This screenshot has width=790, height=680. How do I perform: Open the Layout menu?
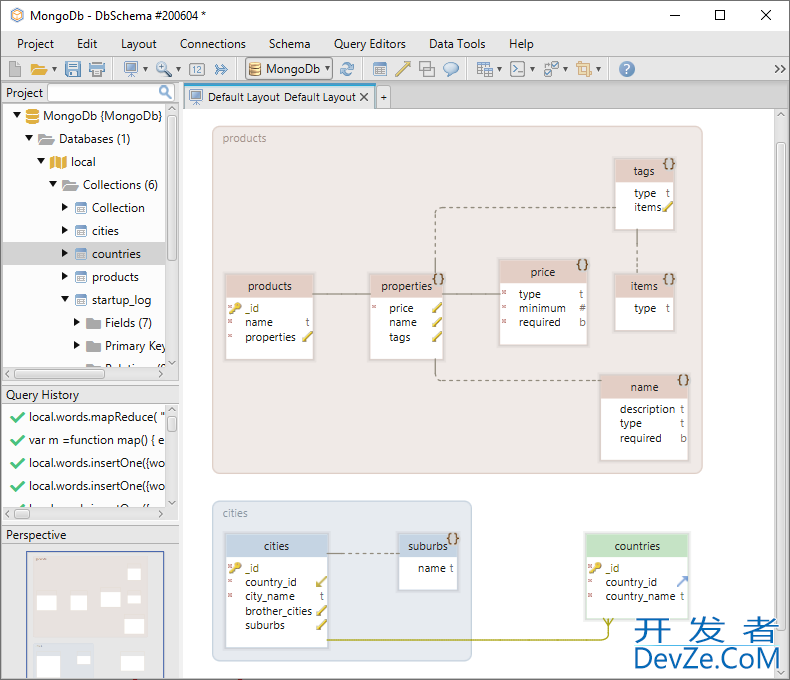click(x=139, y=44)
